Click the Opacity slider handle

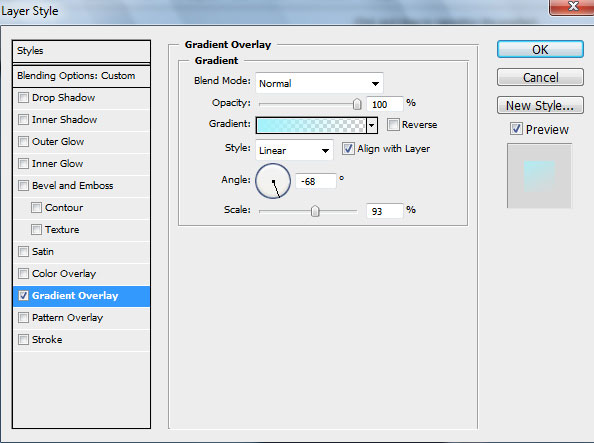click(x=357, y=104)
